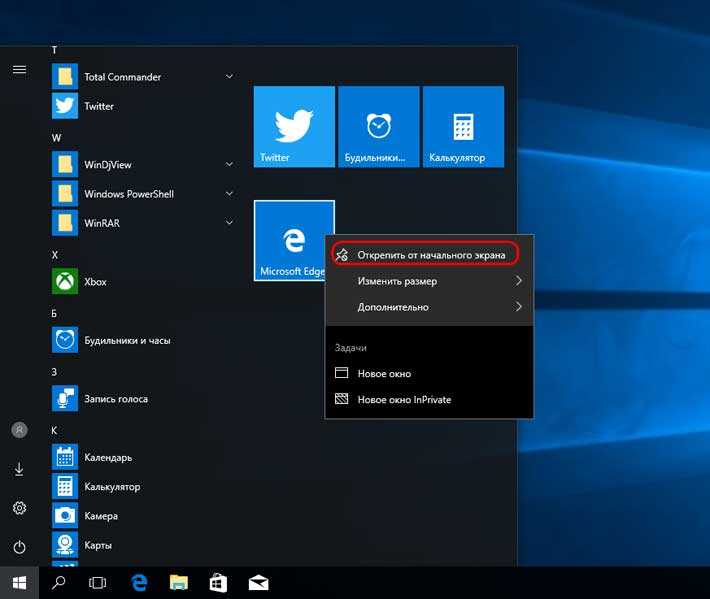Screen dimensions: 710x599
Task: Launch Twitter from the app list icon
Action: pyautogui.click(x=65, y=106)
